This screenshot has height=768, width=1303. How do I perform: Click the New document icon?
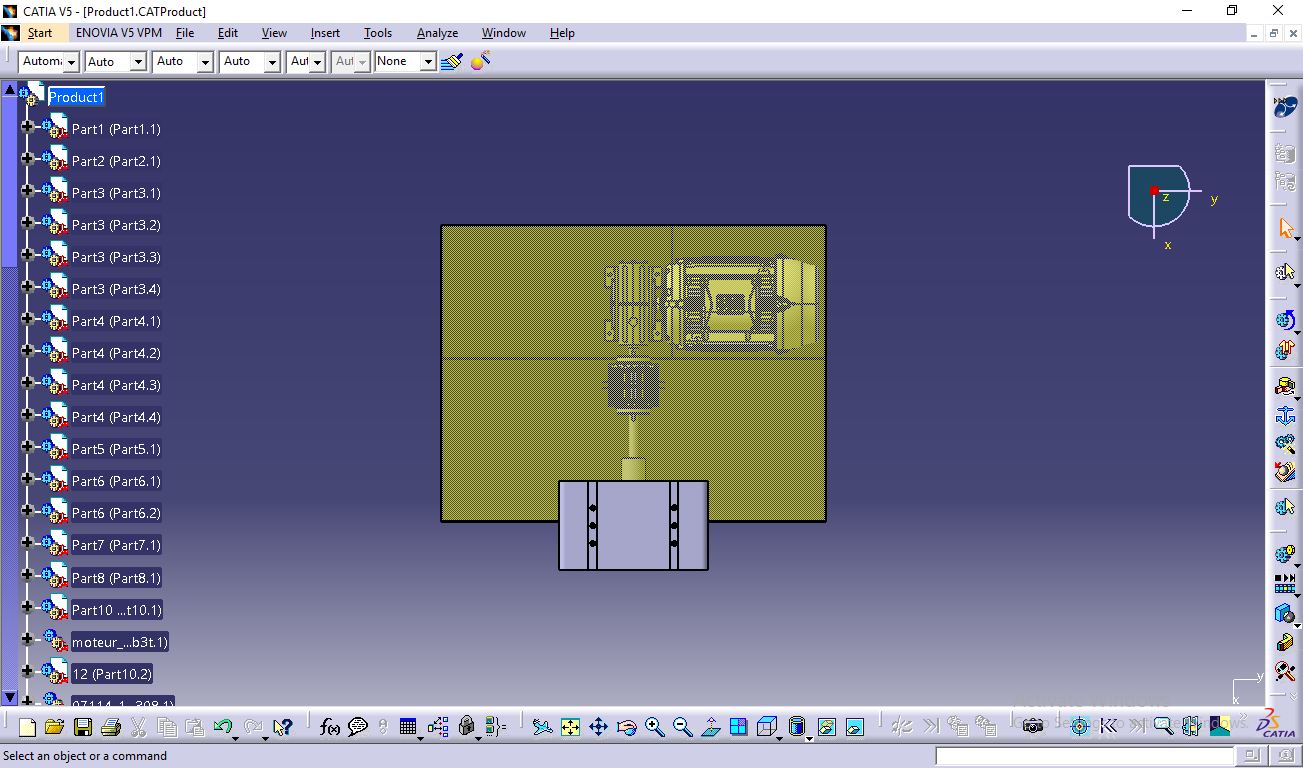click(x=27, y=727)
